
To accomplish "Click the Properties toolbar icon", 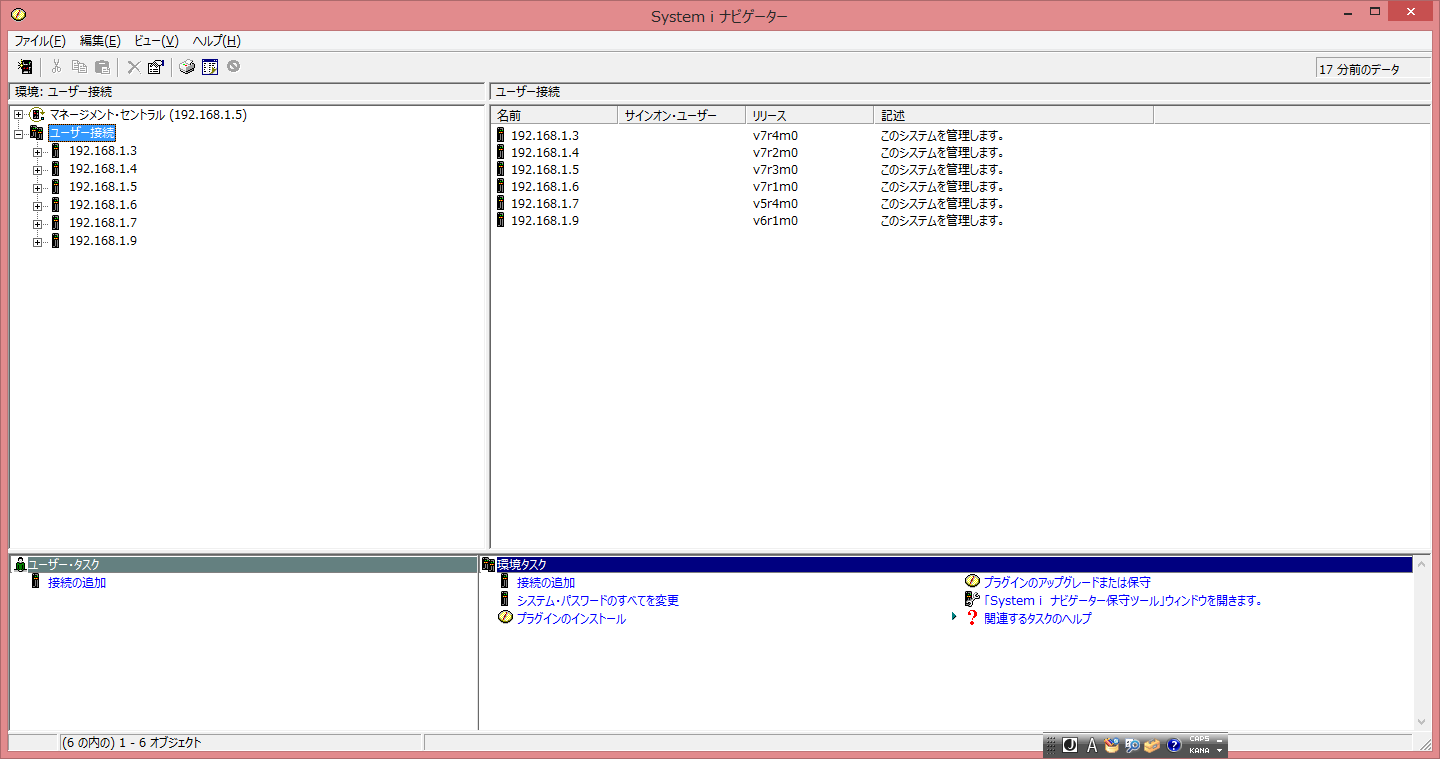I will tap(155, 67).
